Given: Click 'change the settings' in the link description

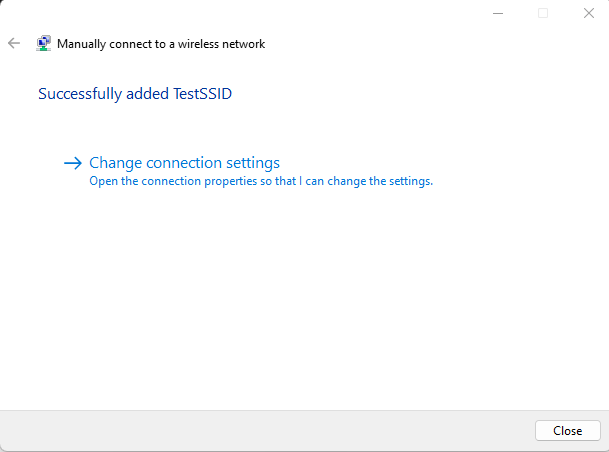Looking at the screenshot, I should pos(380,181).
